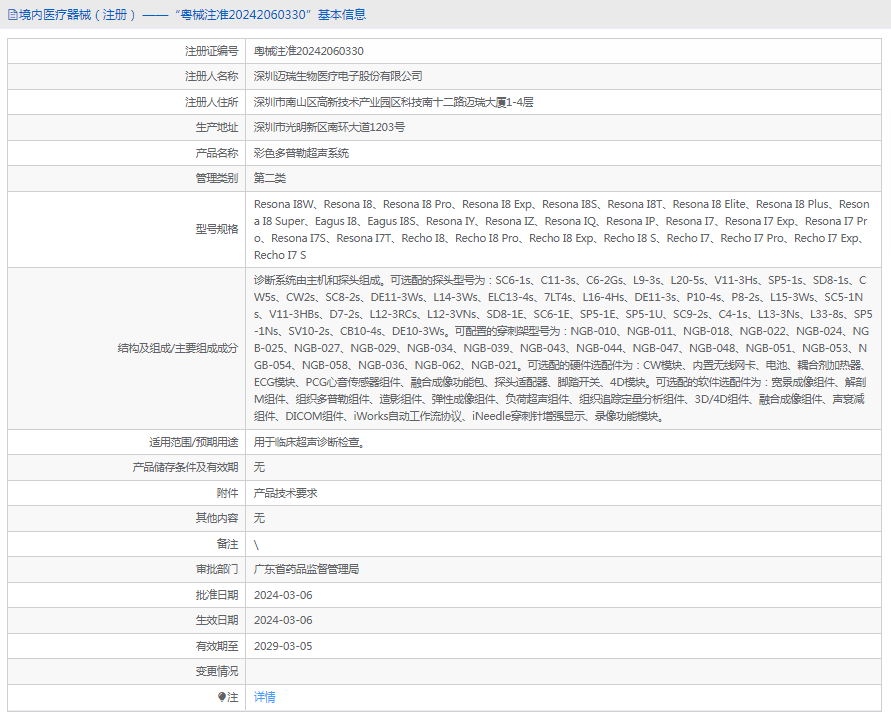Click the 附件 label

227,493
